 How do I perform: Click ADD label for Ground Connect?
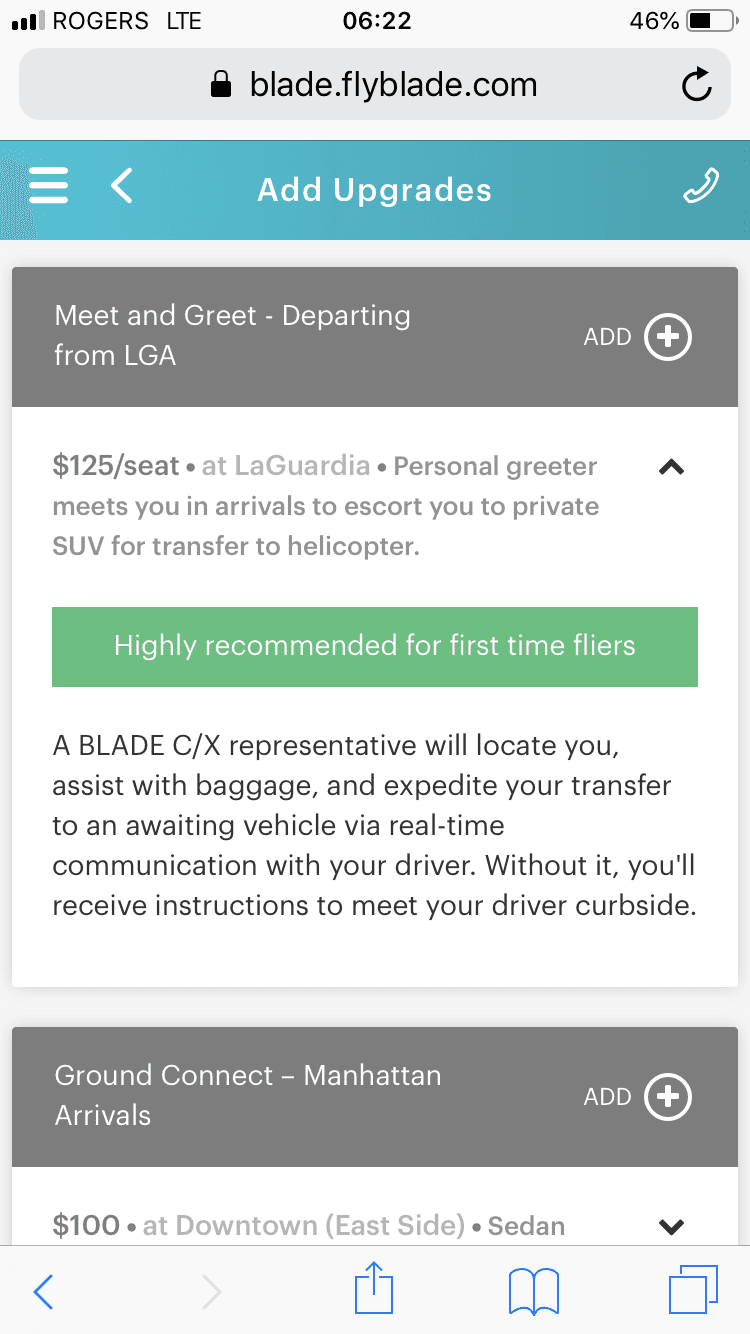click(x=607, y=1097)
